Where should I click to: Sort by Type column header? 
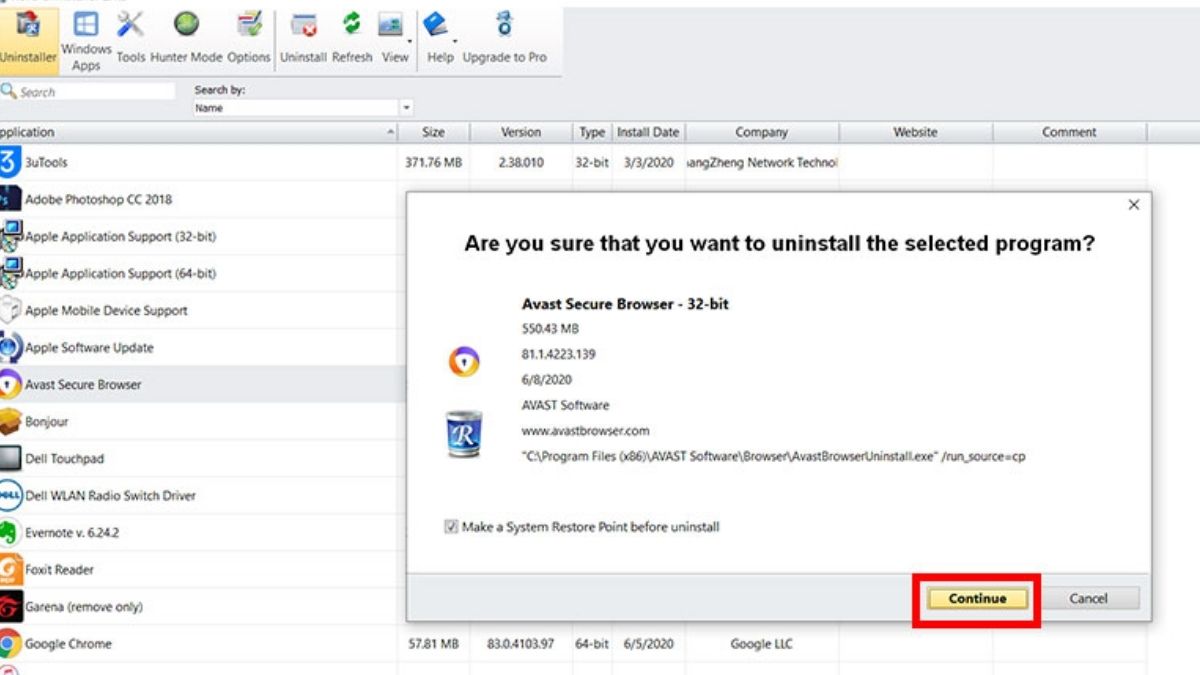point(592,132)
